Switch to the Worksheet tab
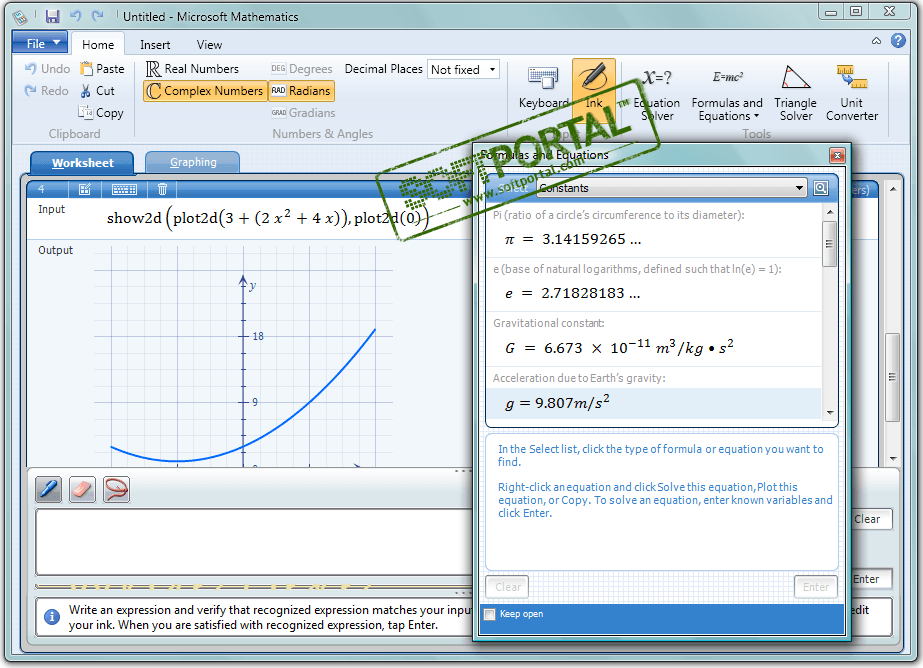Screen dimensions: 923x668 point(82,163)
